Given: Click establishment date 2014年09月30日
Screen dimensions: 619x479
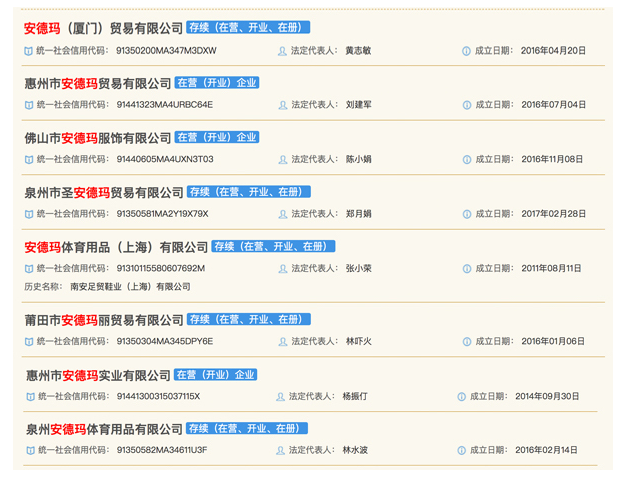Looking at the screenshot, I should [x=547, y=396].
